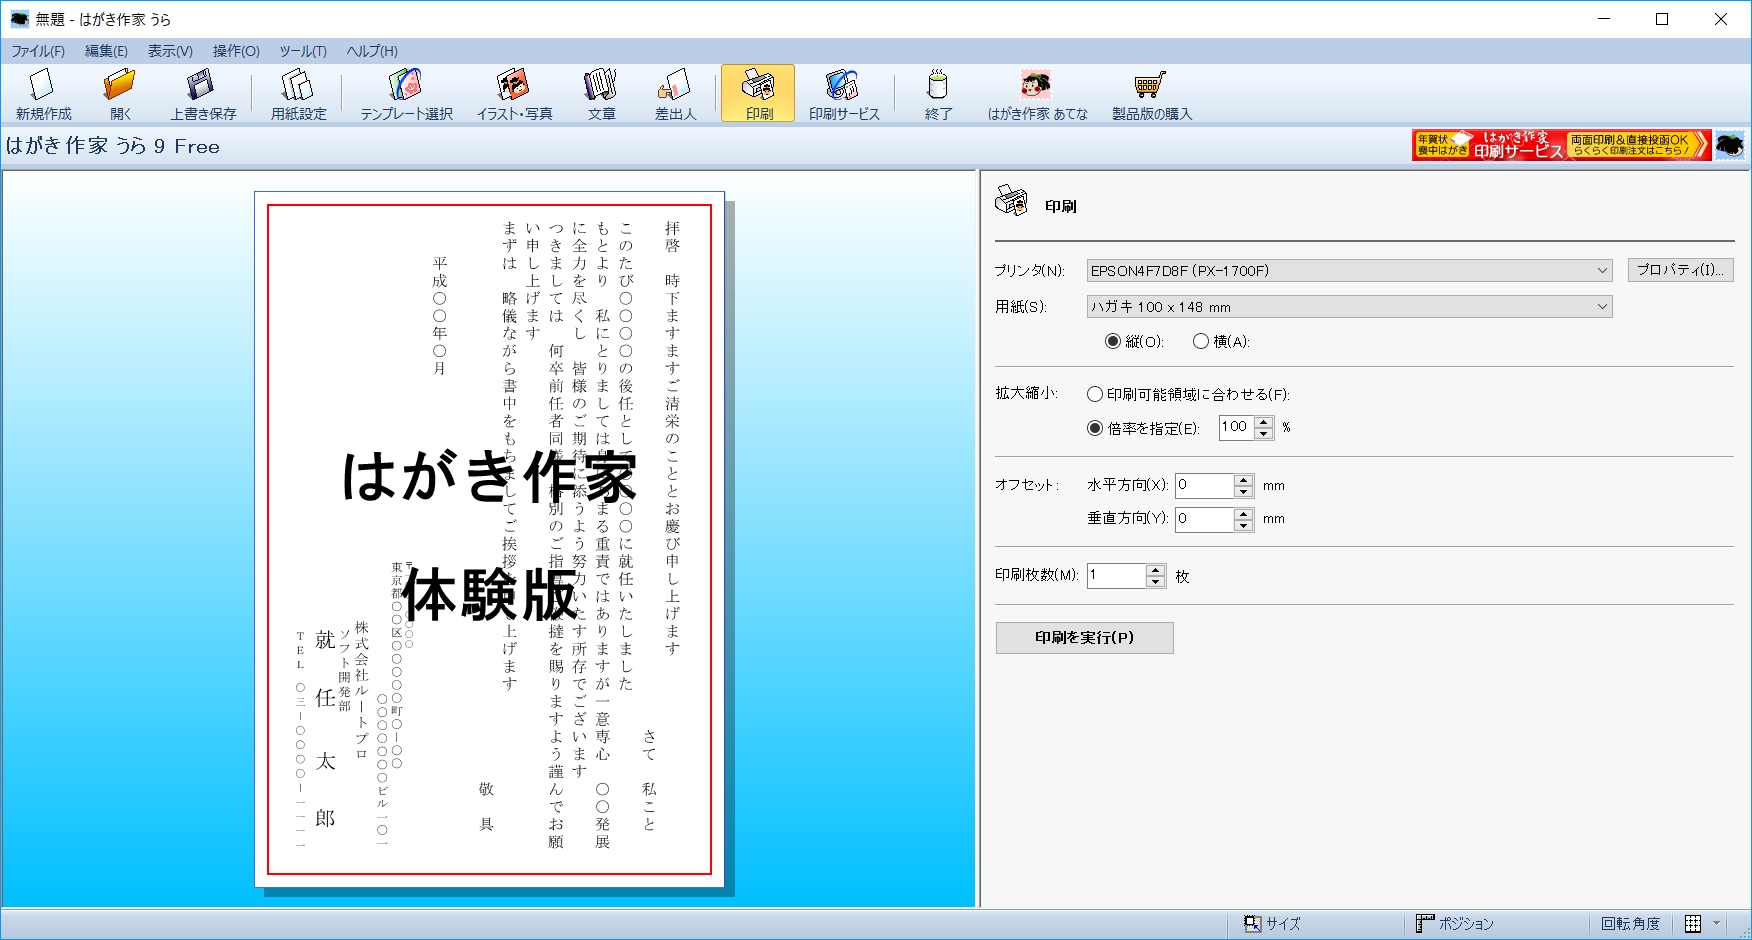Viewport: 1752px width, 940px height.
Task: Decrease the 倍率 percentage spinner
Action: tap(1264, 434)
